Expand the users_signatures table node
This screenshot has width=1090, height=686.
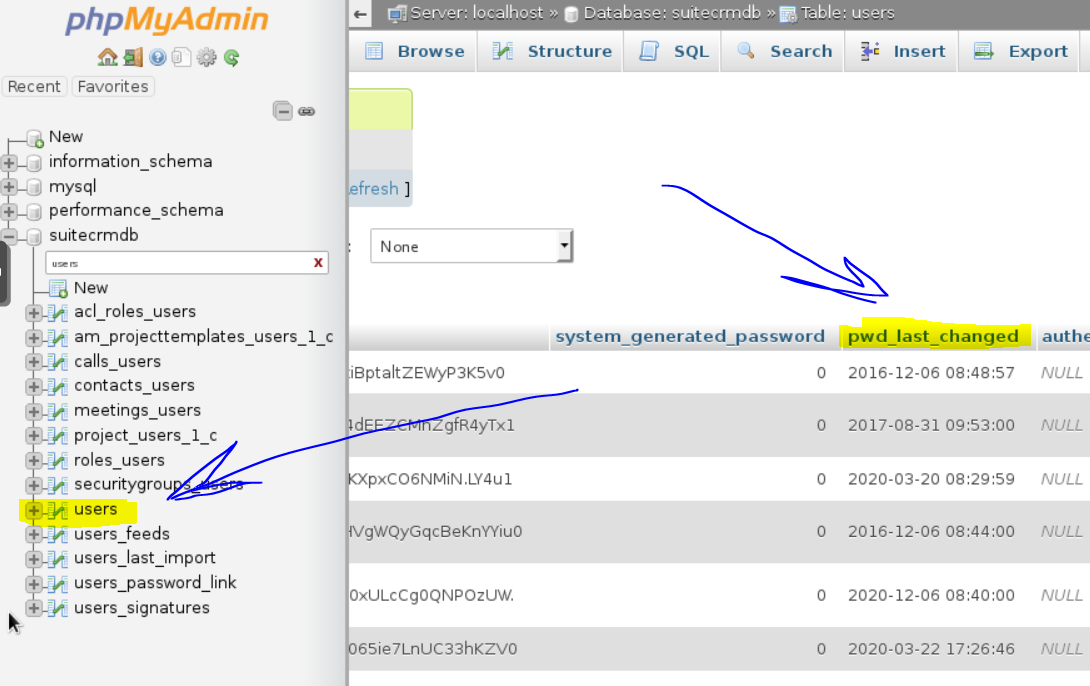tap(33, 608)
